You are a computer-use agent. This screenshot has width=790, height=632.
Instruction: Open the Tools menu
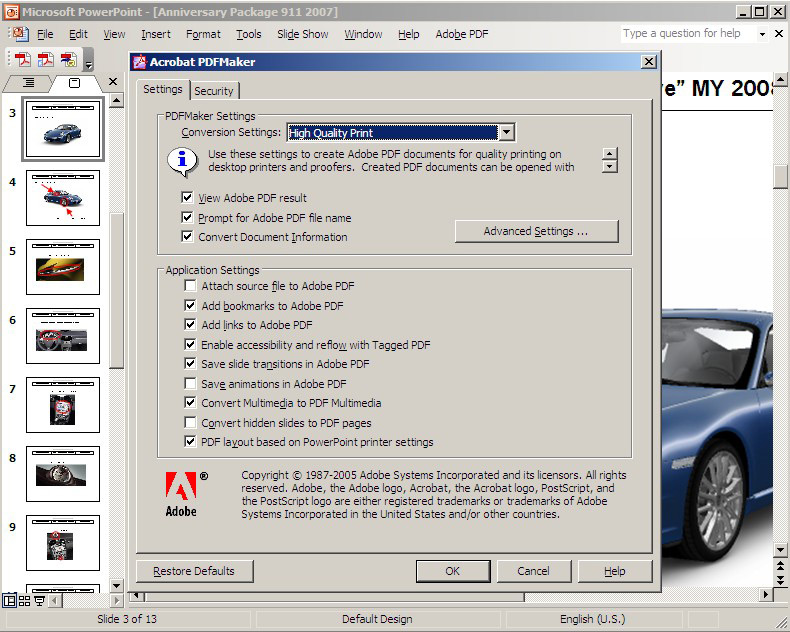point(249,34)
